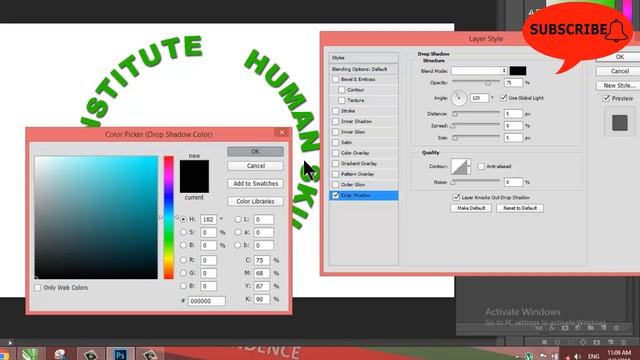640x360 pixels.
Task: Click the current color swatch
Action: click(x=194, y=185)
